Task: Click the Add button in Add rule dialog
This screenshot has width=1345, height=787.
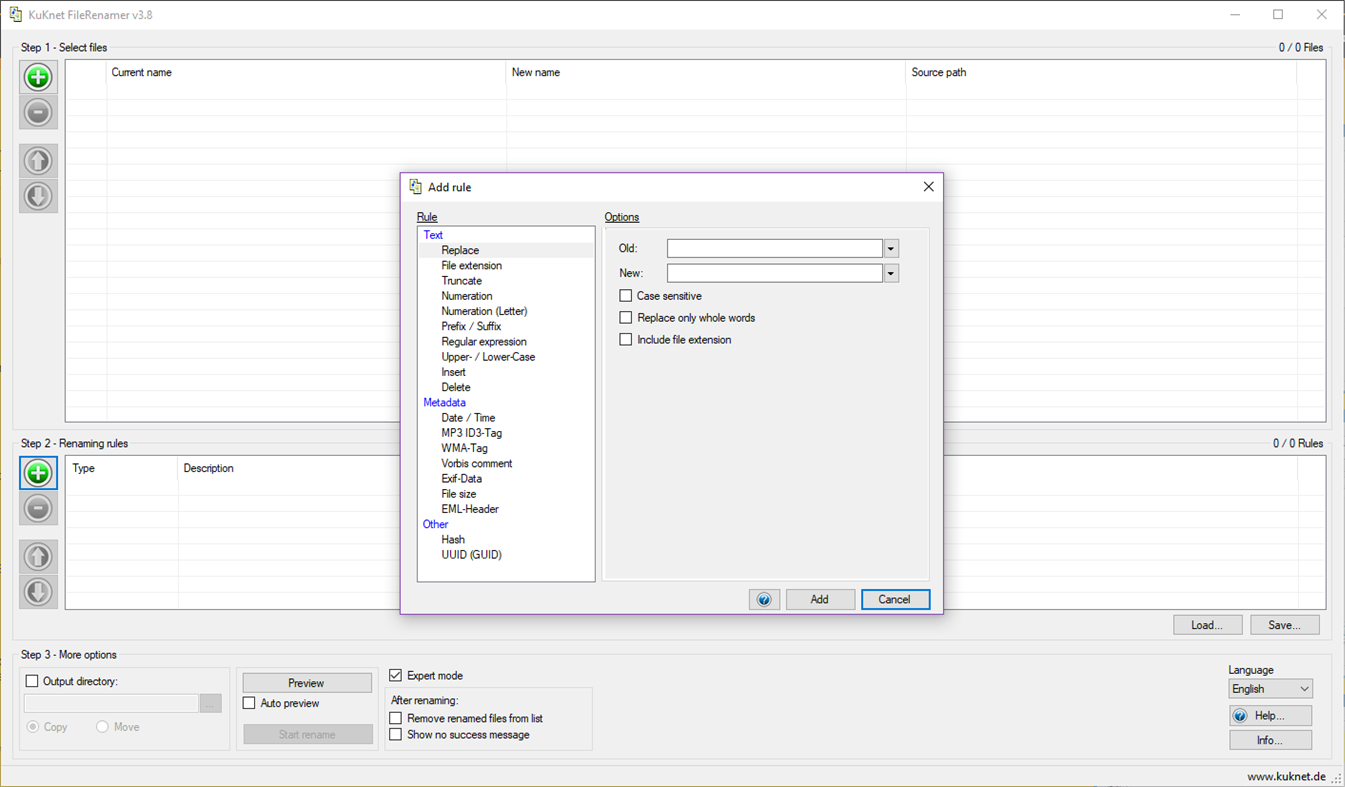Action: pyautogui.click(x=820, y=599)
